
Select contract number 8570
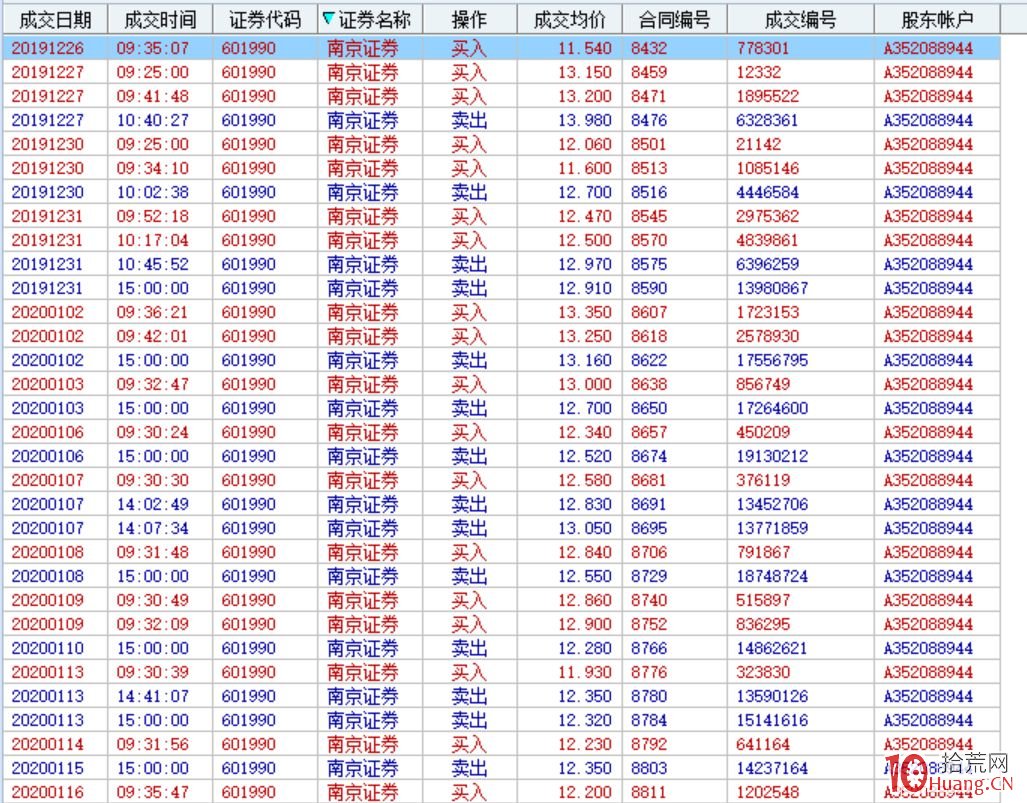[649, 240]
